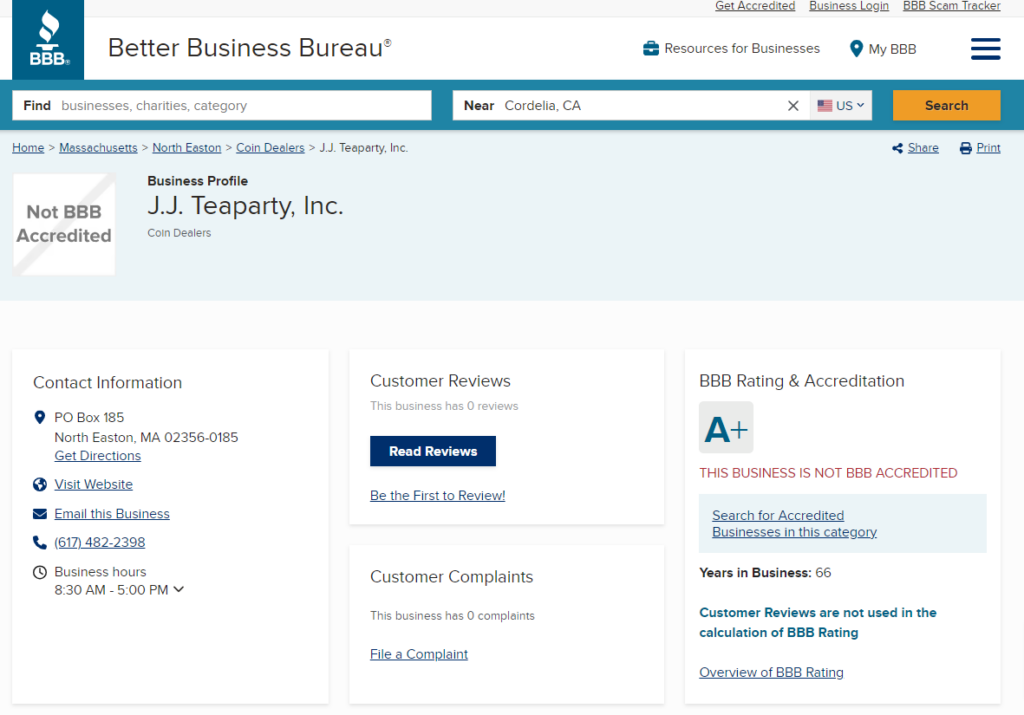Click 'This business has 0 complaints' text
Viewport: 1024px width, 715px height.
452,616
